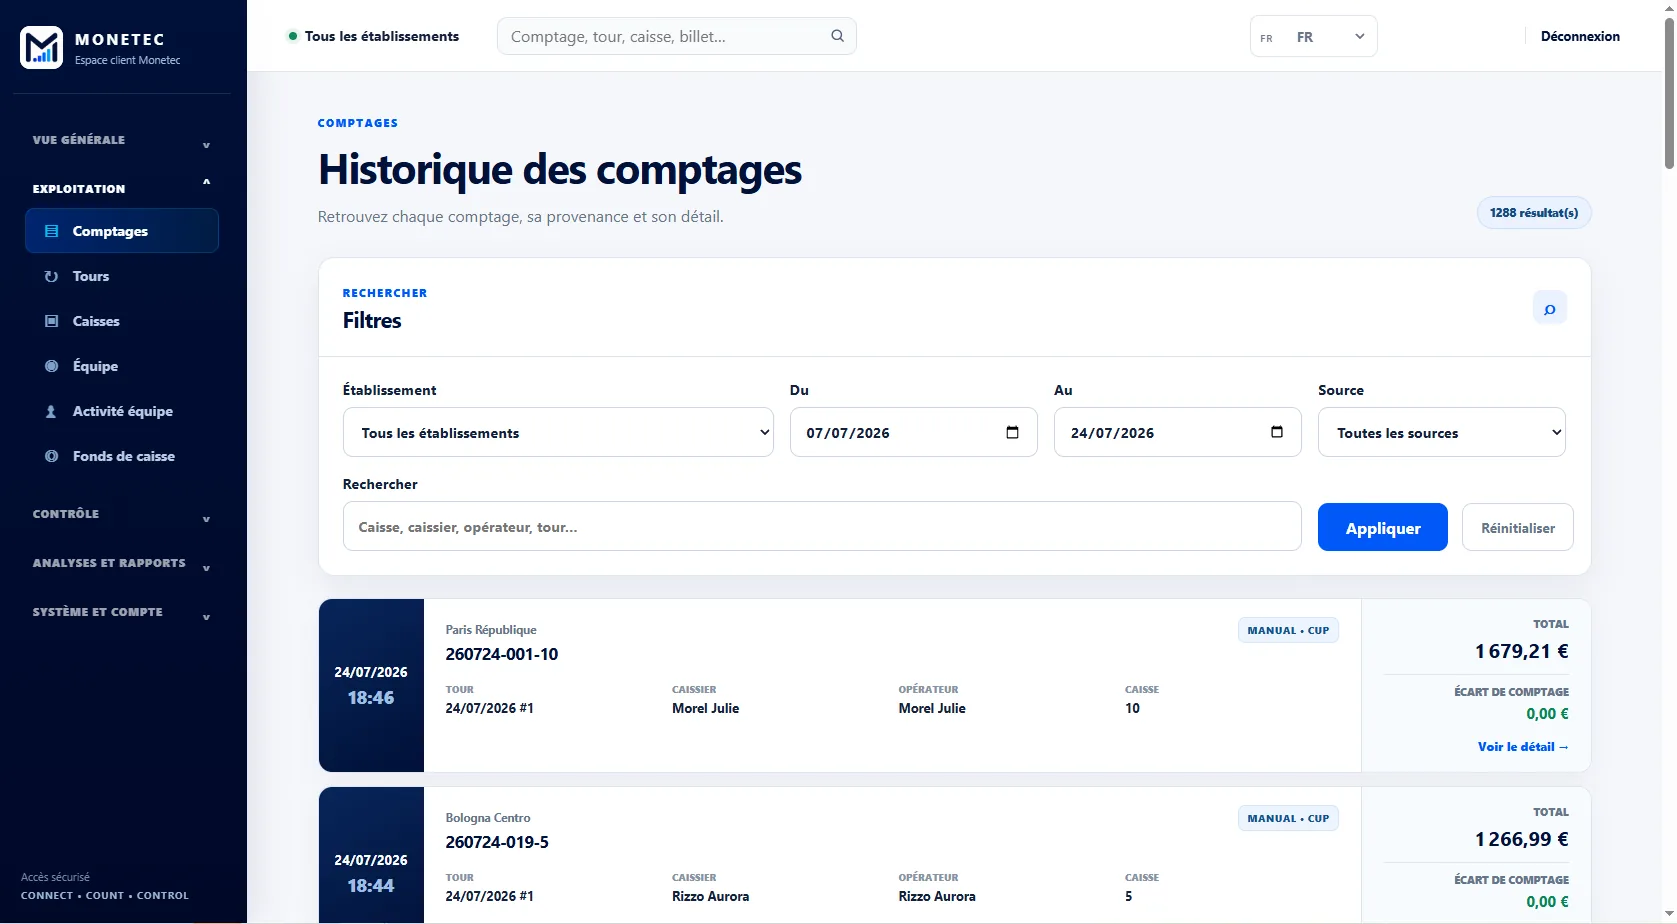Open Voir le détail for 260724-001-10
Screen dimensions: 1677x924
tap(1523, 747)
